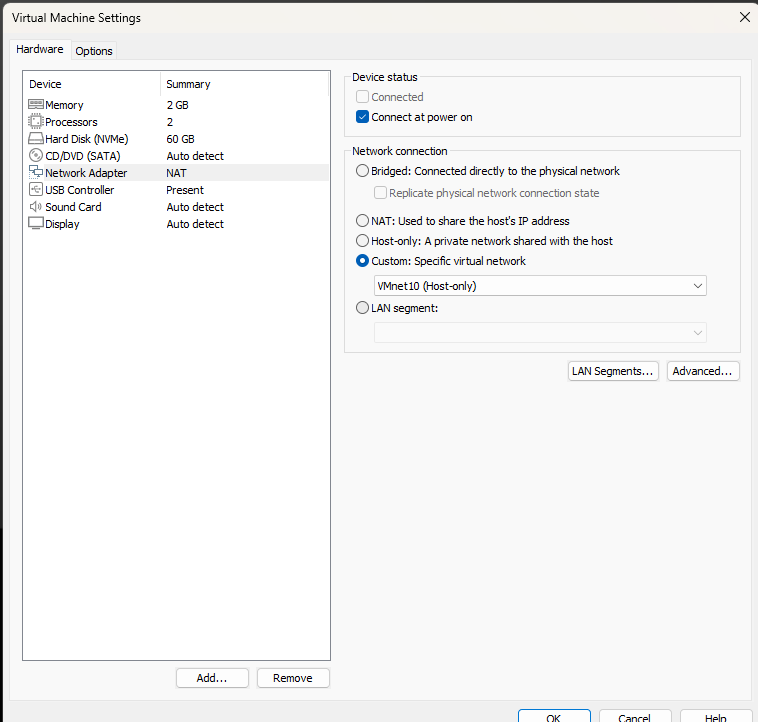Select the Memory device icon
Image resolution: width=758 pixels, height=722 pixels.
(x=36, y=105)
